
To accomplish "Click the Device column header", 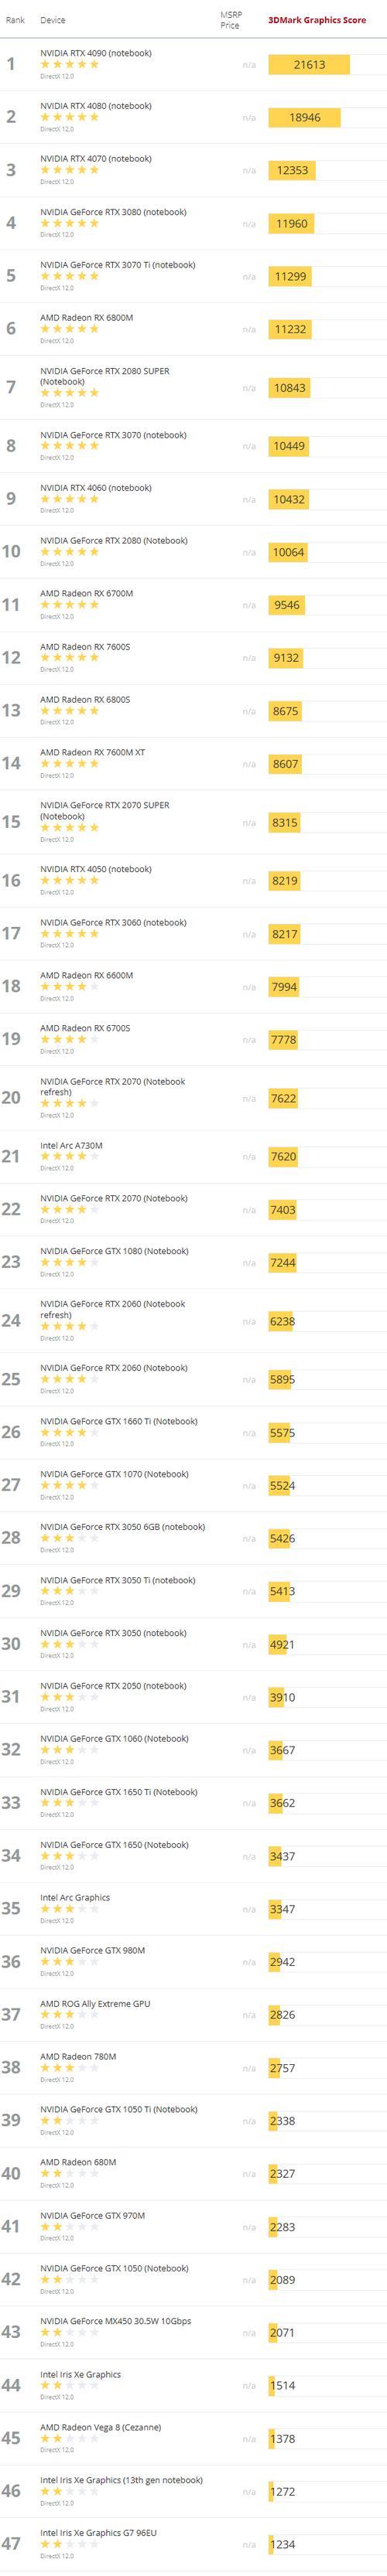I will pos(53,20).
